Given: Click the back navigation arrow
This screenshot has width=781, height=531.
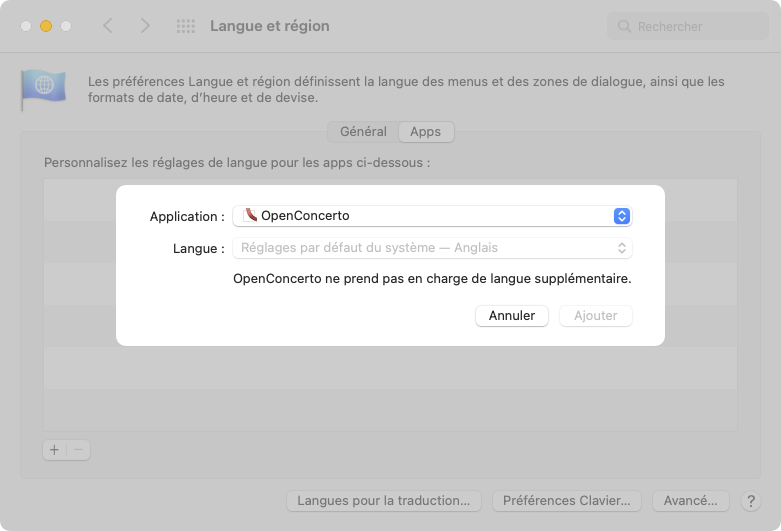Looking at the screenshot, I should tap(108, 25).
